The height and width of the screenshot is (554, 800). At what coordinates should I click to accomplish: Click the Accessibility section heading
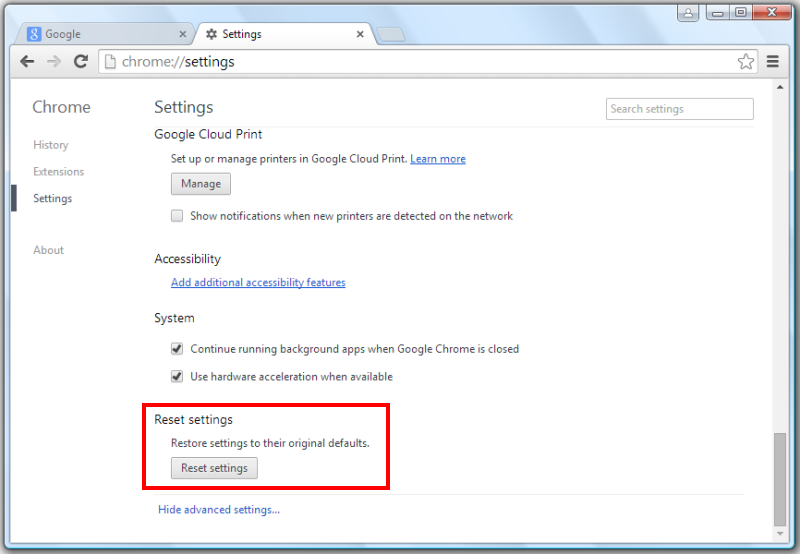pyautogui.click(x=187, y=259)
